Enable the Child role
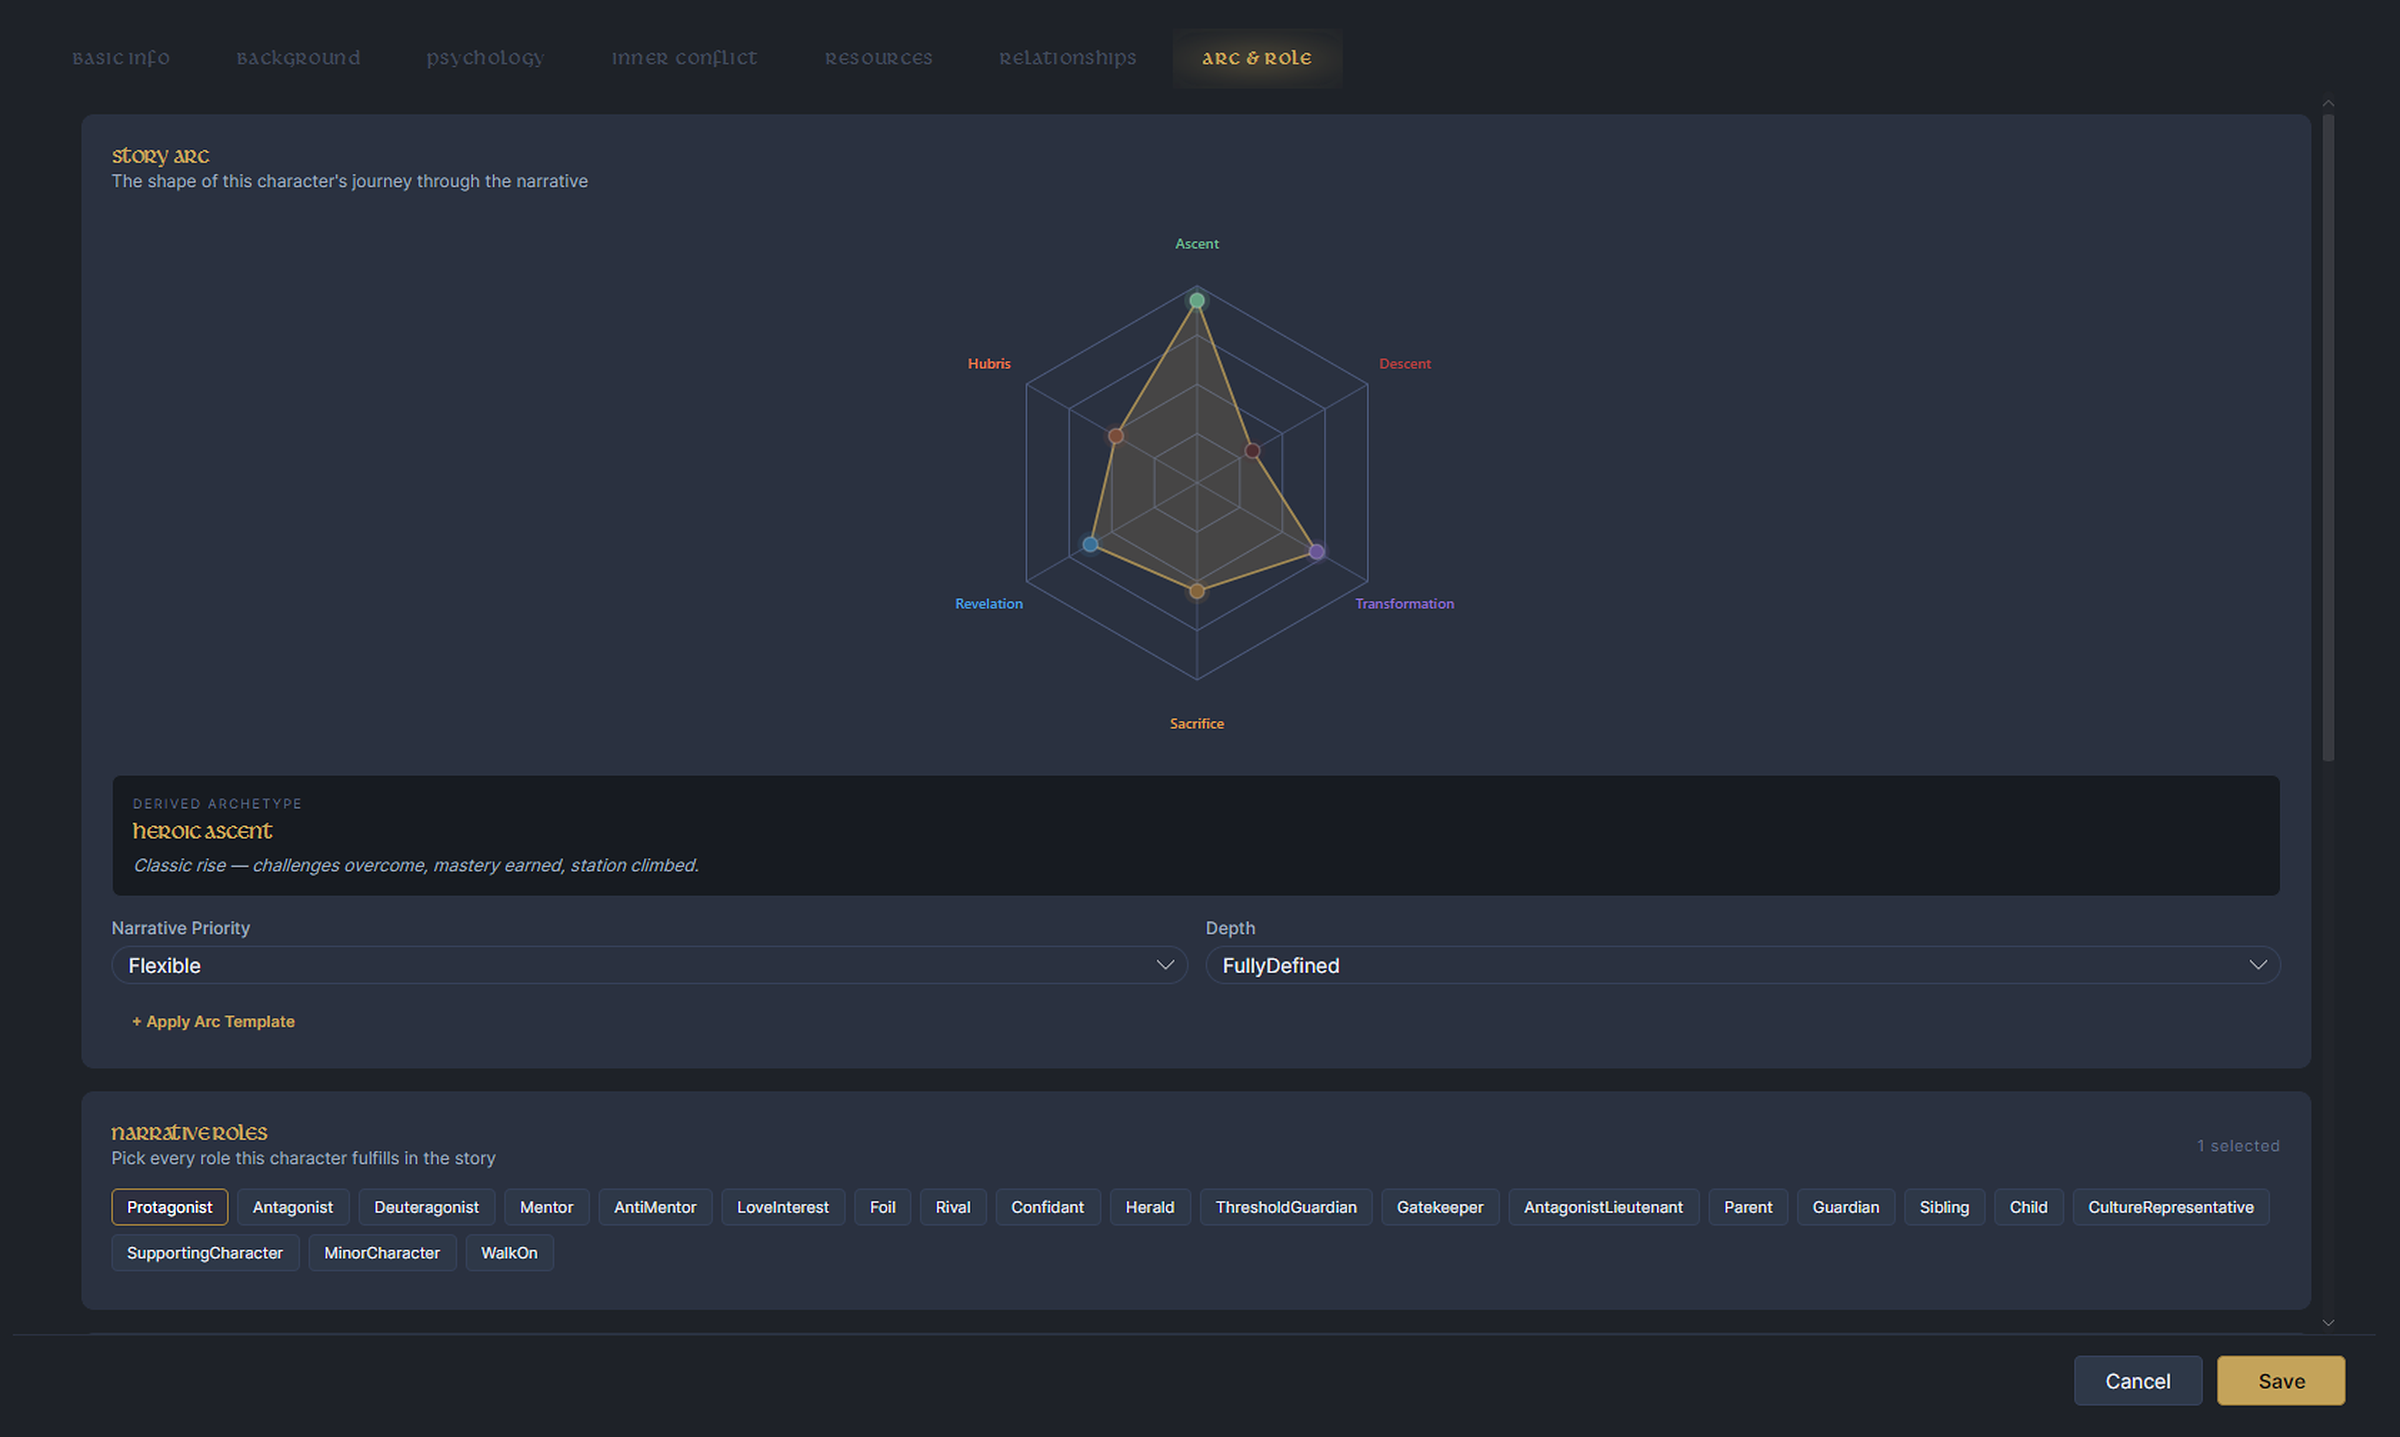 (2028, 1207)
